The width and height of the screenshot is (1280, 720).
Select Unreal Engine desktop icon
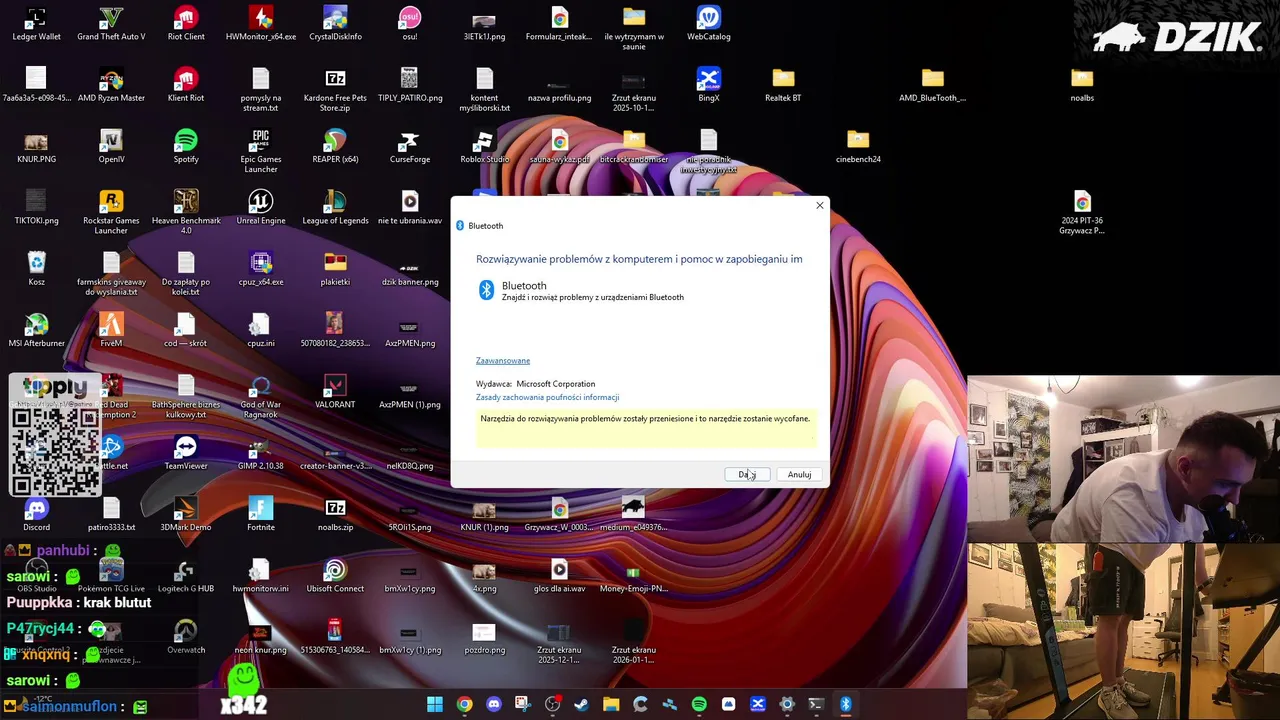261,208
